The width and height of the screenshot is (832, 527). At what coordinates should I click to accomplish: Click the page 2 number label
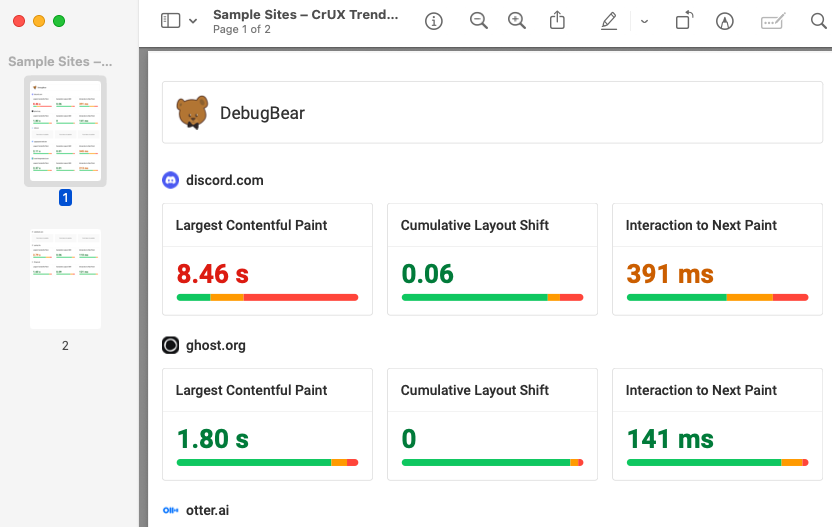(x=65, y=346)
